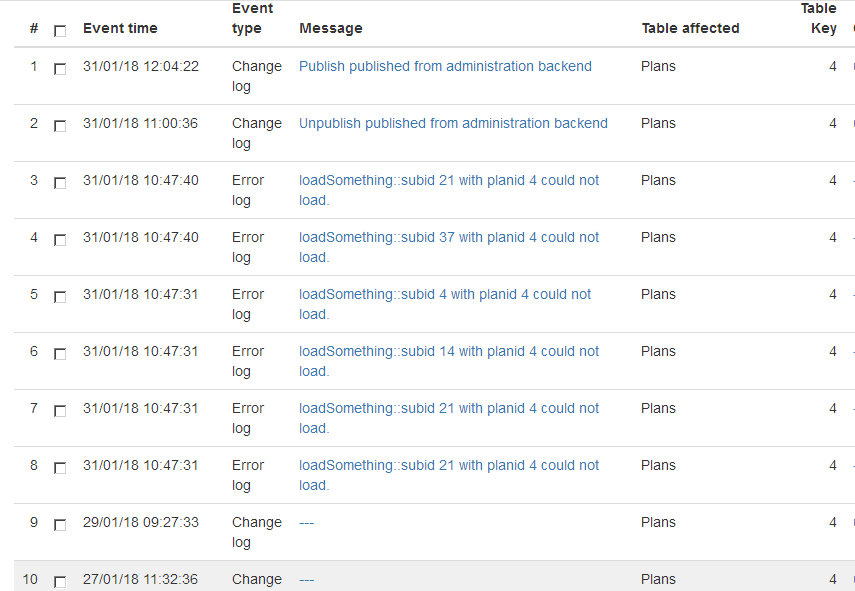Tick the select-all checkbox in header

click(x=60, y=31)
